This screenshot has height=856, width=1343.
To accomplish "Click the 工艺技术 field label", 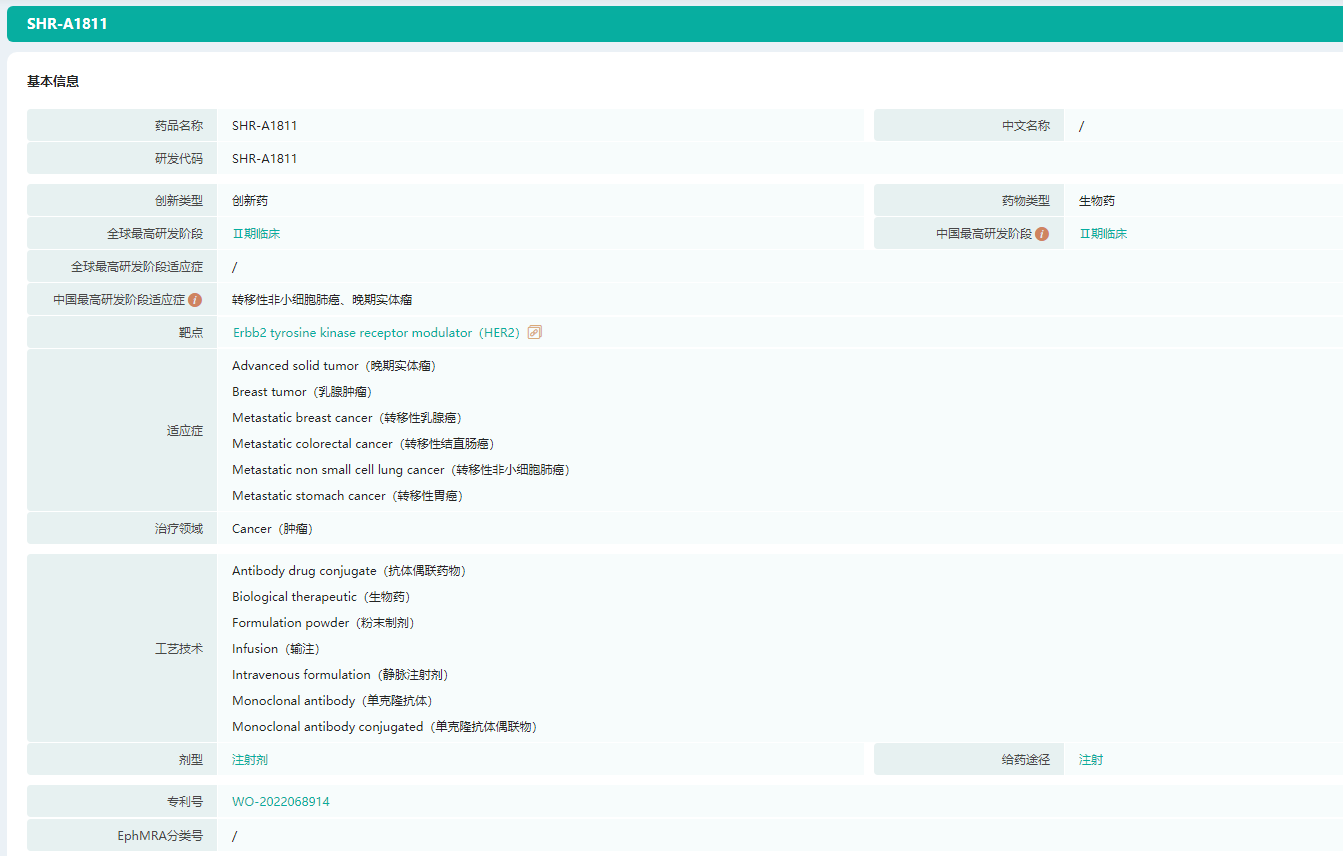I will tap(179, 649).
